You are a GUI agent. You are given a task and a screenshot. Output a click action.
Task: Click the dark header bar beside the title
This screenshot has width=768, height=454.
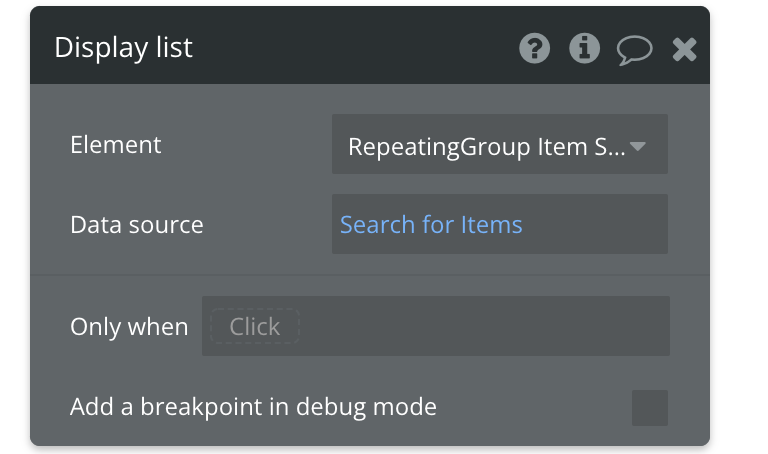click(x=353, y=47)
